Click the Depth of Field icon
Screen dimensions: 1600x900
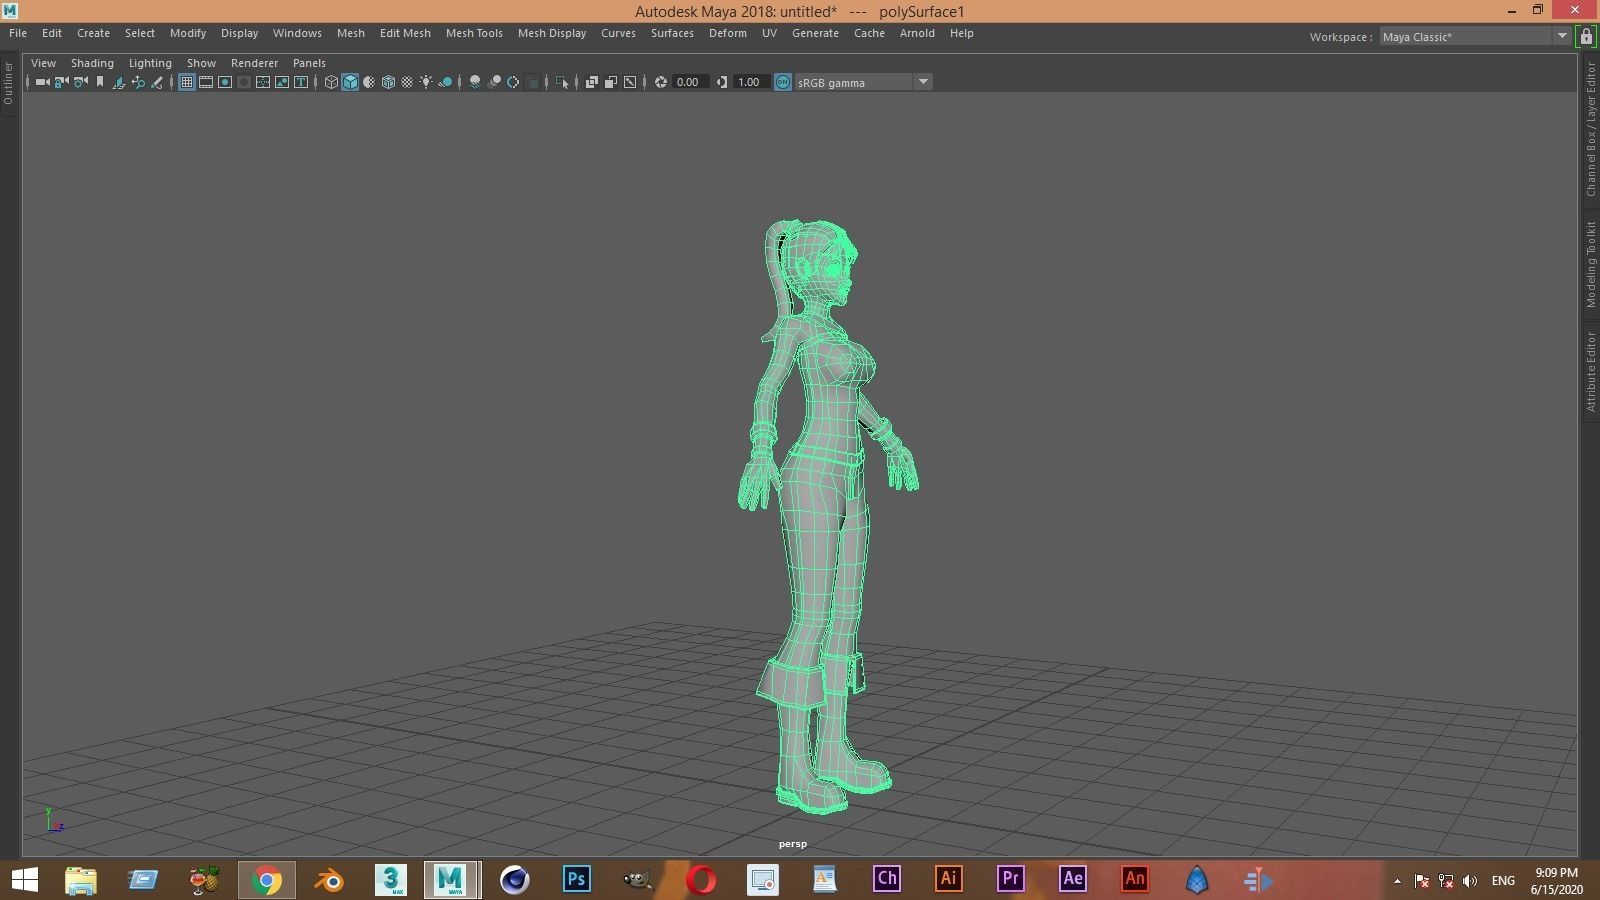pos(533,82)
